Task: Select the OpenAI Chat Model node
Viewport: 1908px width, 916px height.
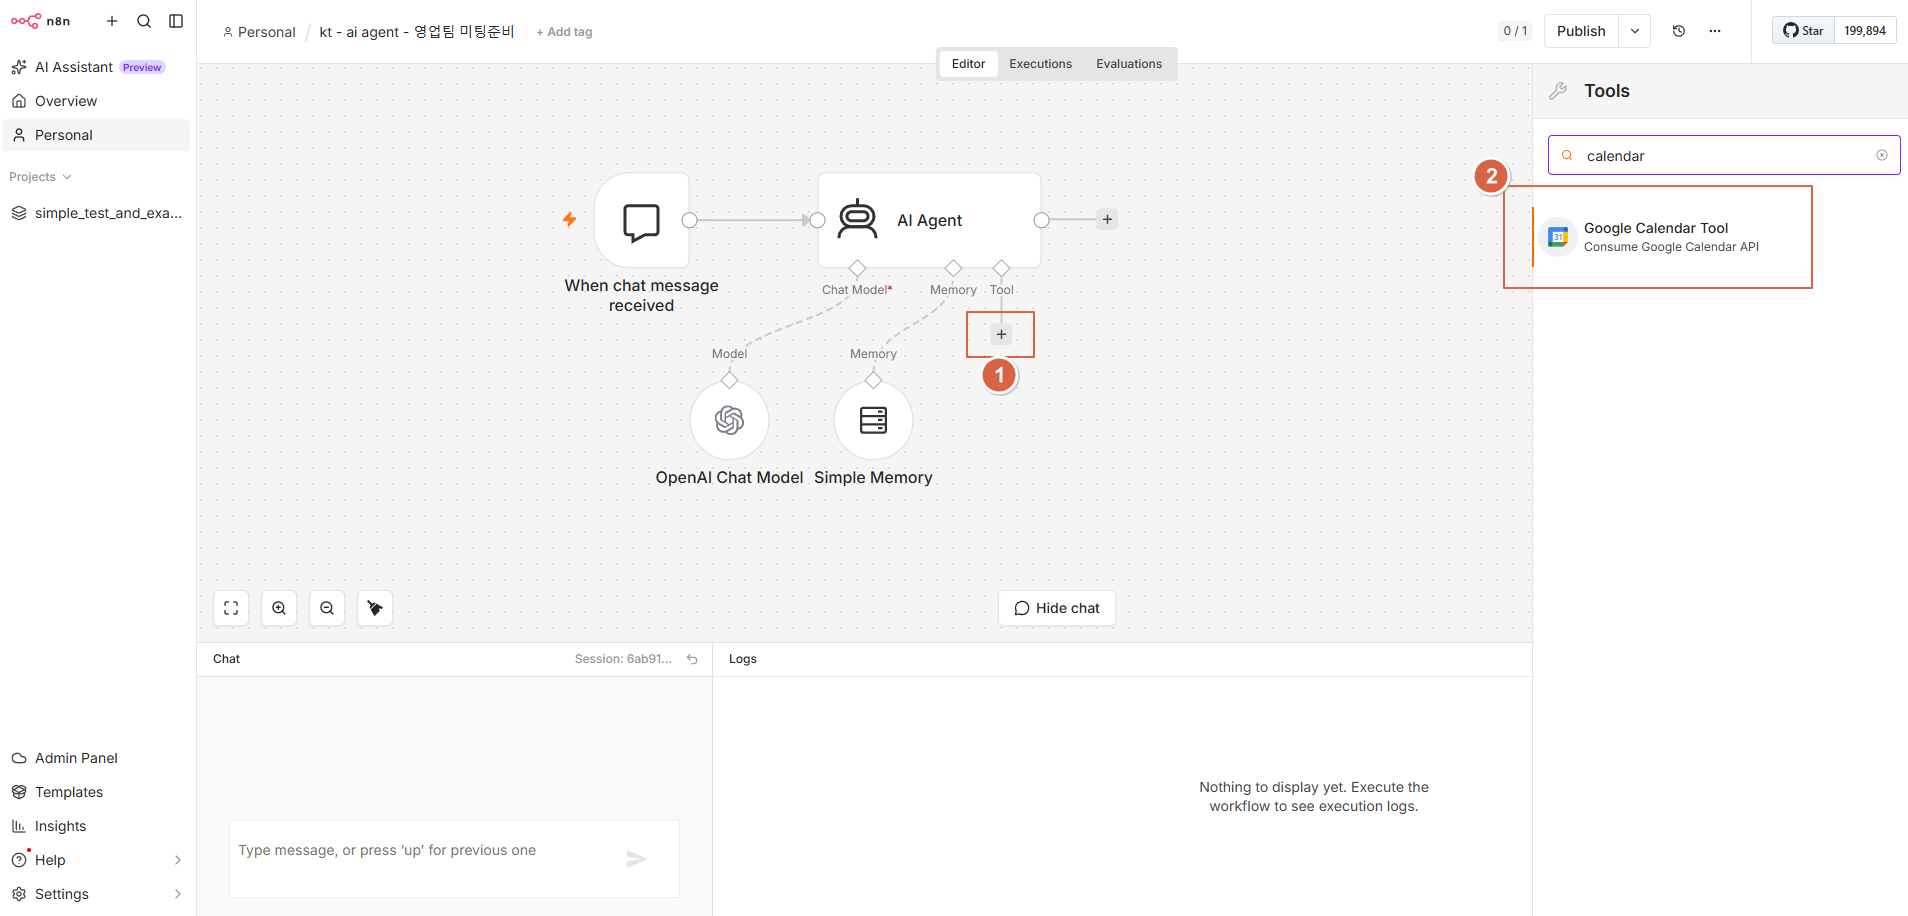Action: tap(730, 420)
